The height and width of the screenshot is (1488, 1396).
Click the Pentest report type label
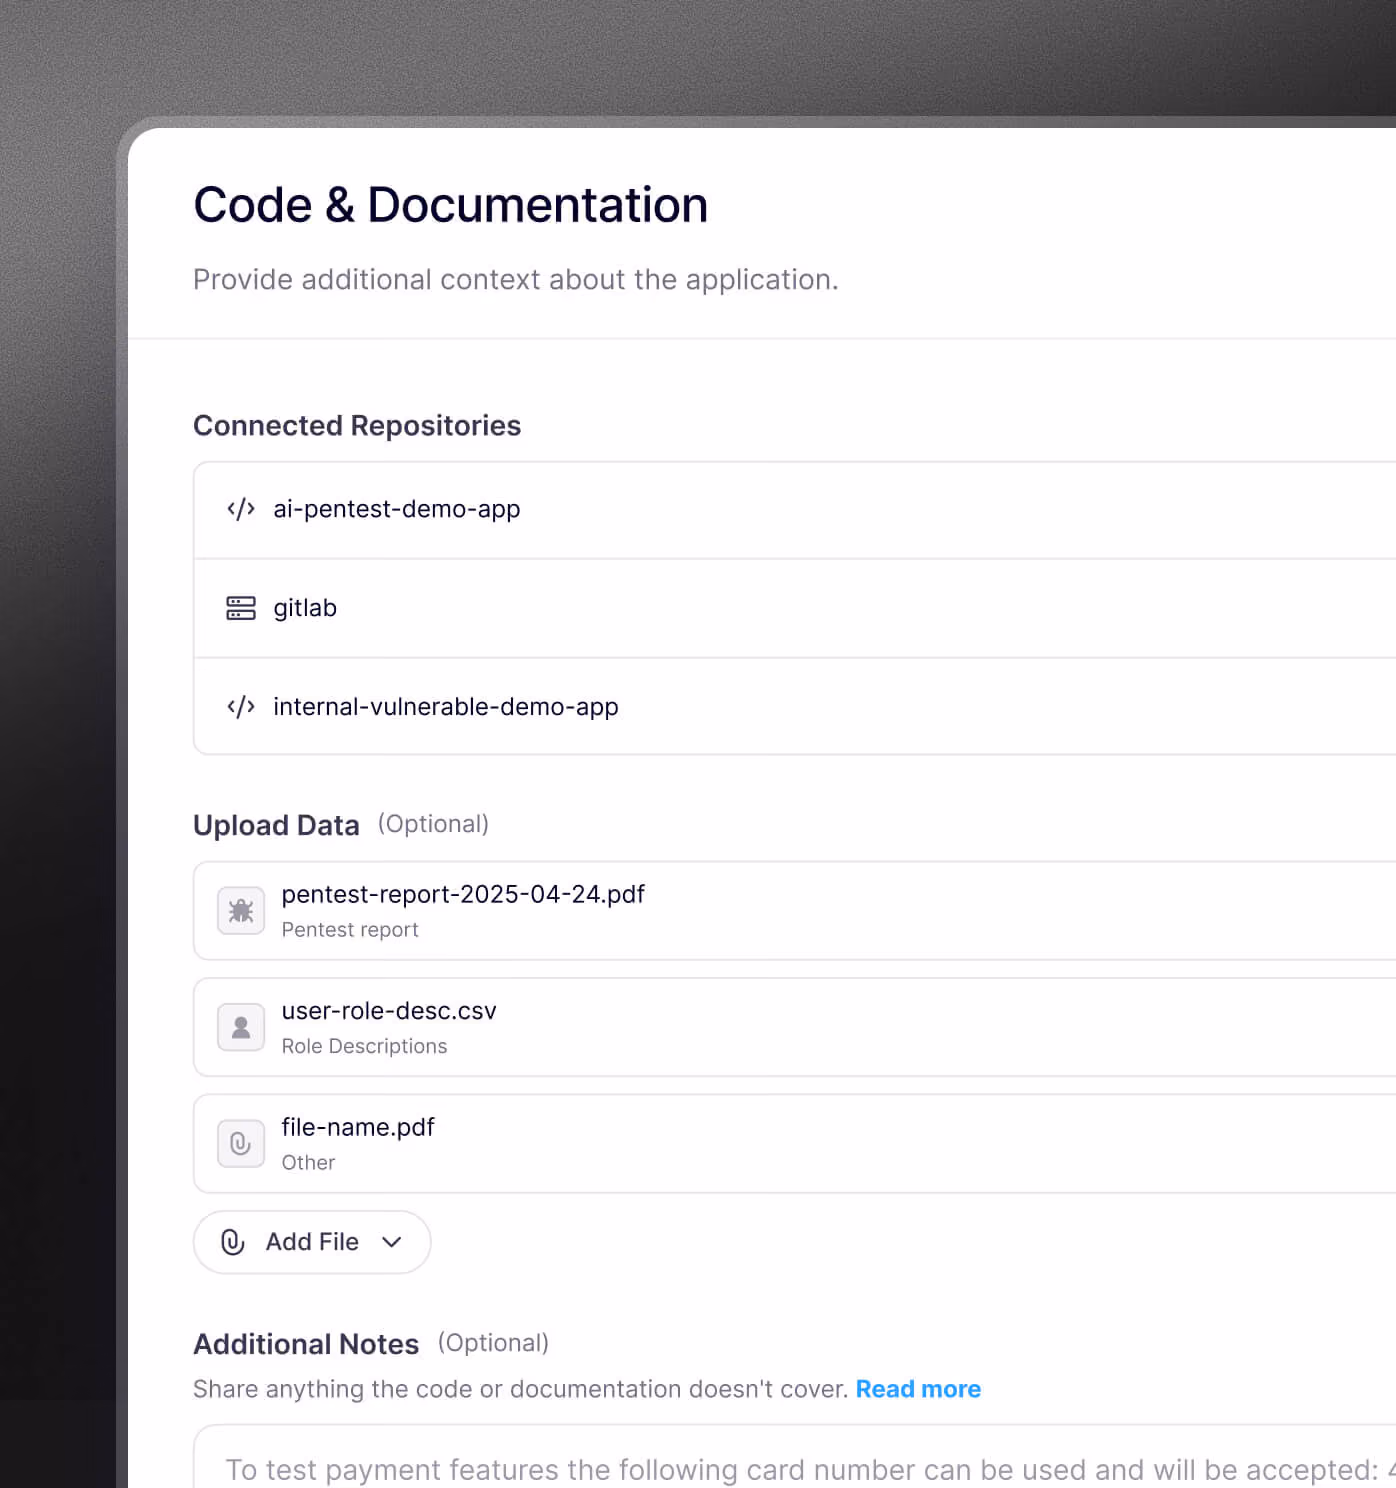(350, 930)
